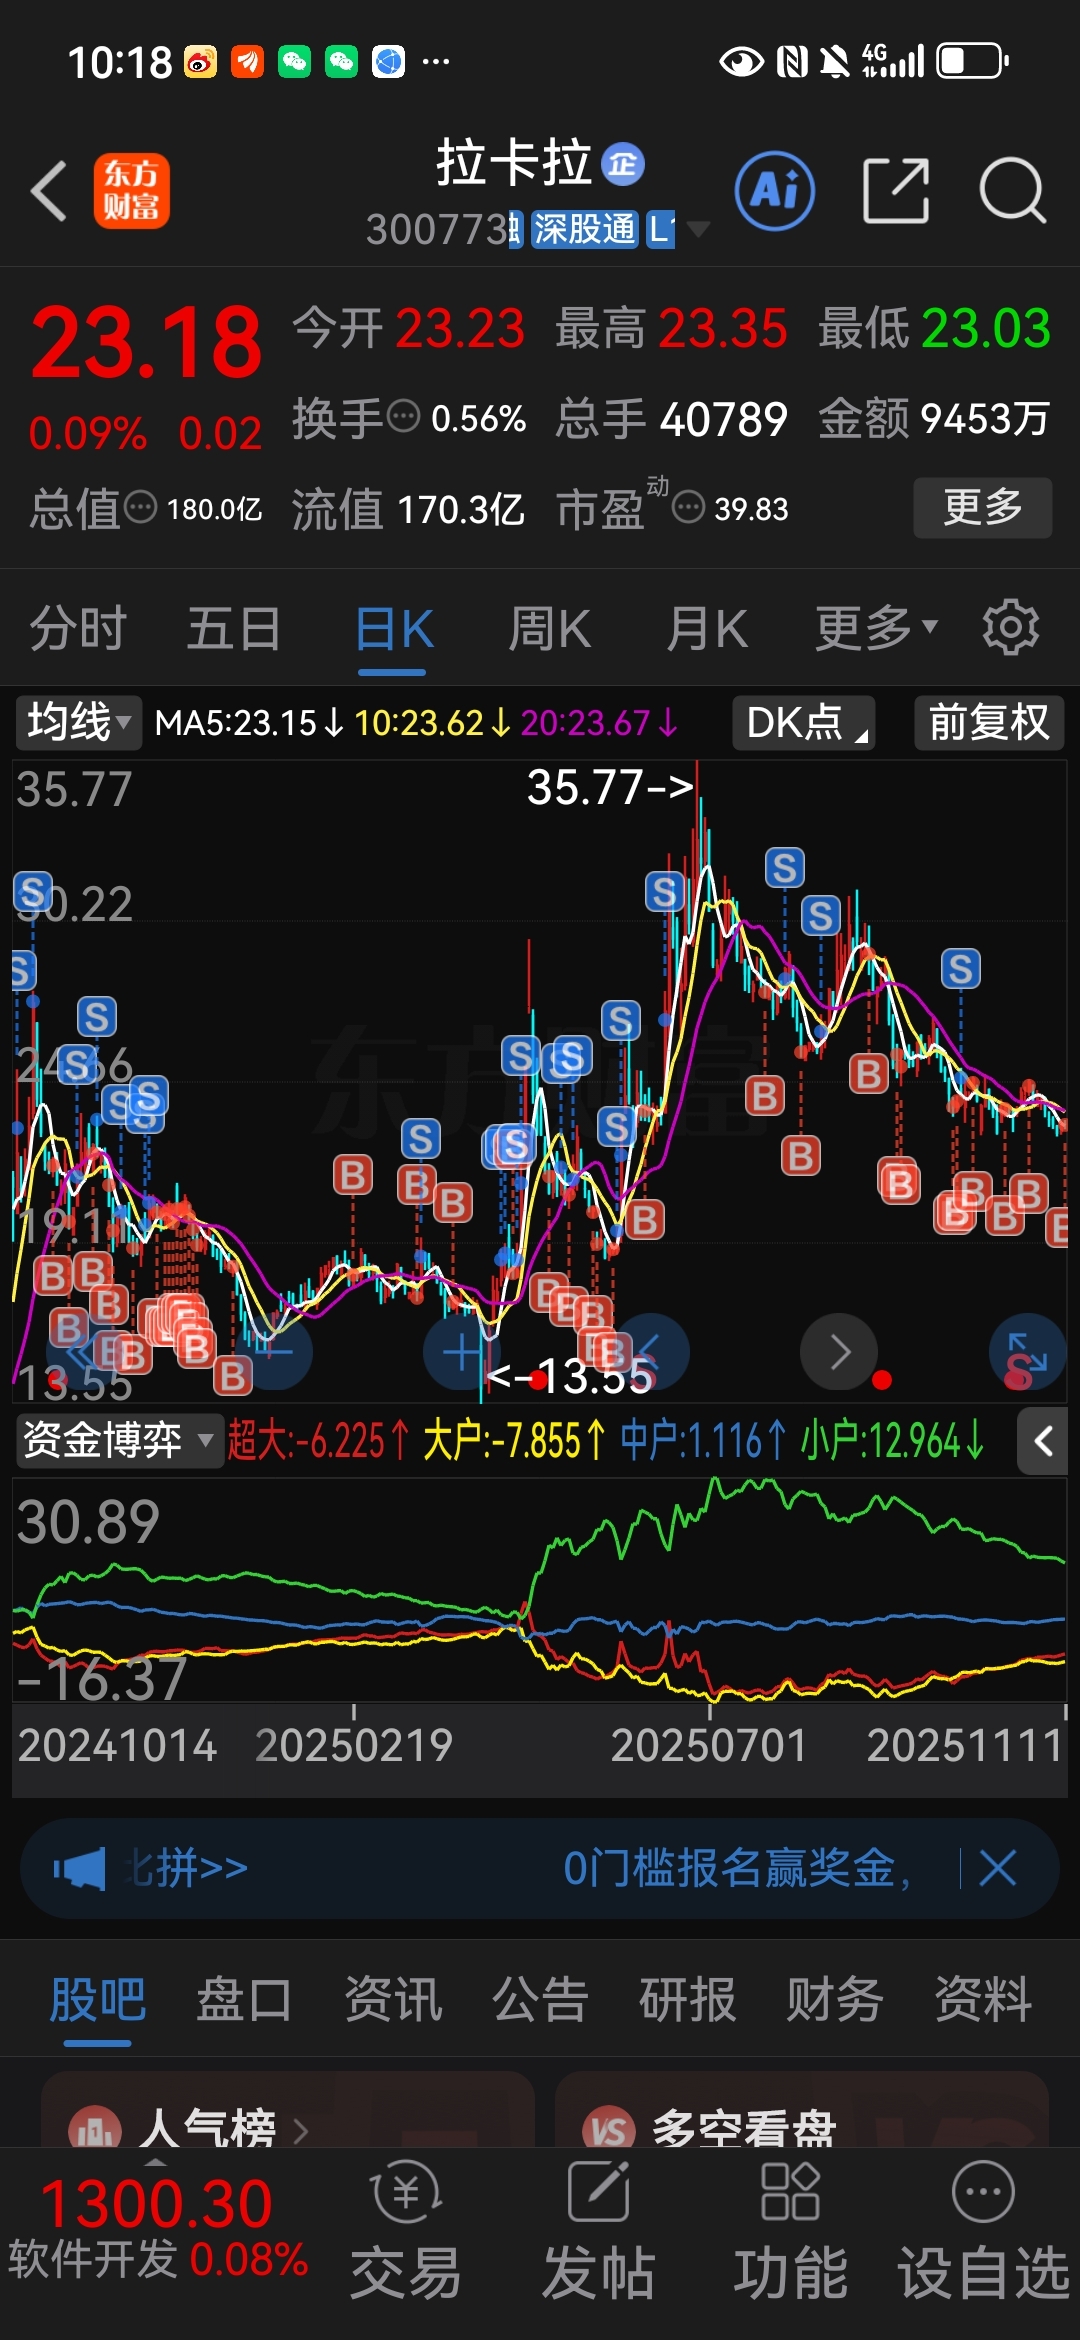Open 前复权 adjustment selector
The height and width of the screenshot is (2340, 1080).
[x=989, y=722]
